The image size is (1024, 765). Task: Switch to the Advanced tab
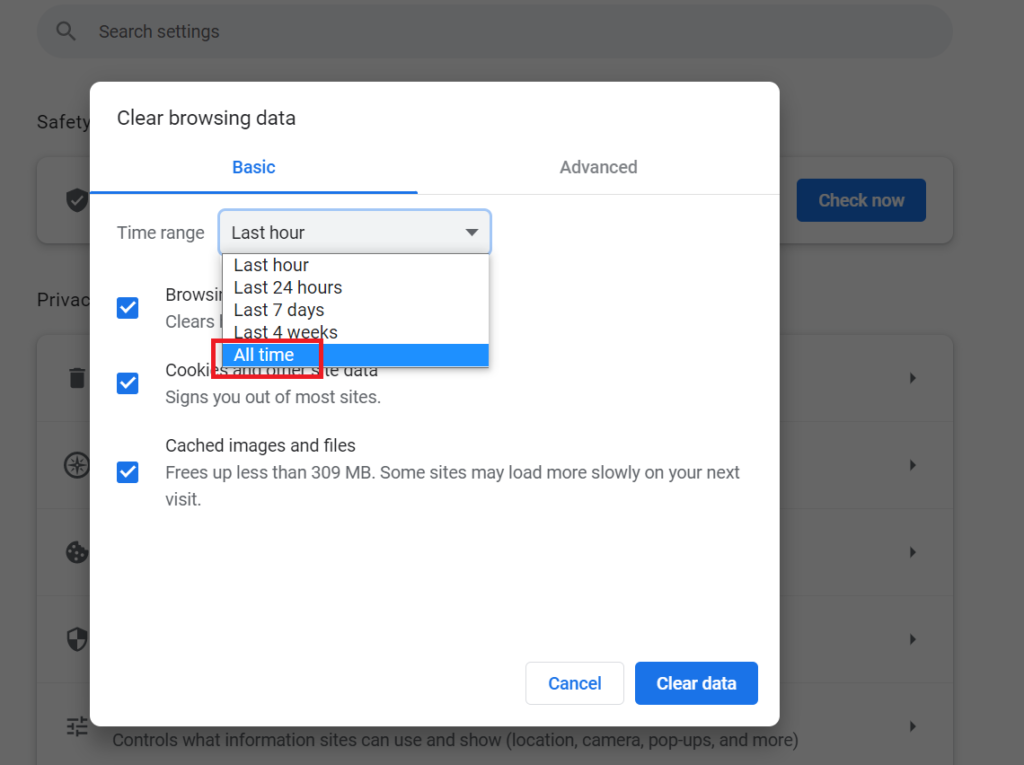[x=598, y=167]
